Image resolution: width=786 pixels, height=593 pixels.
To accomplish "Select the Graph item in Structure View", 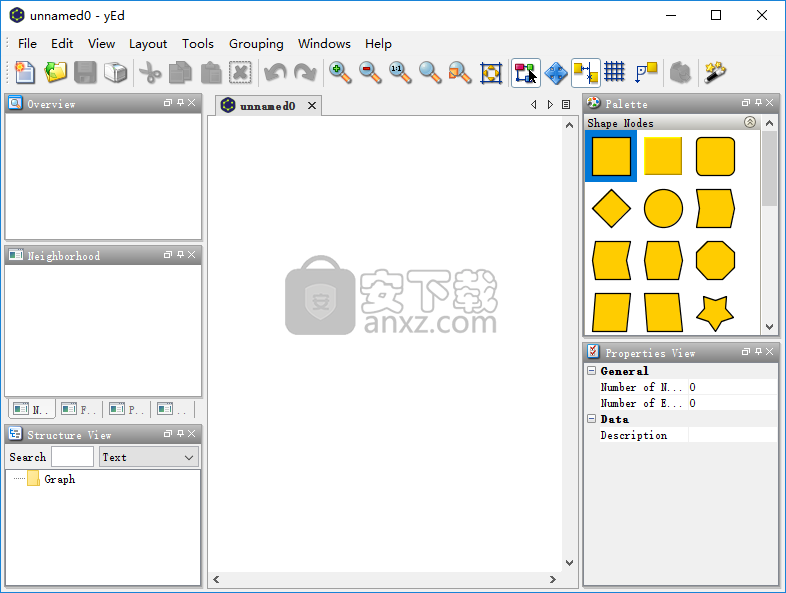I will [x=59, y=479].
